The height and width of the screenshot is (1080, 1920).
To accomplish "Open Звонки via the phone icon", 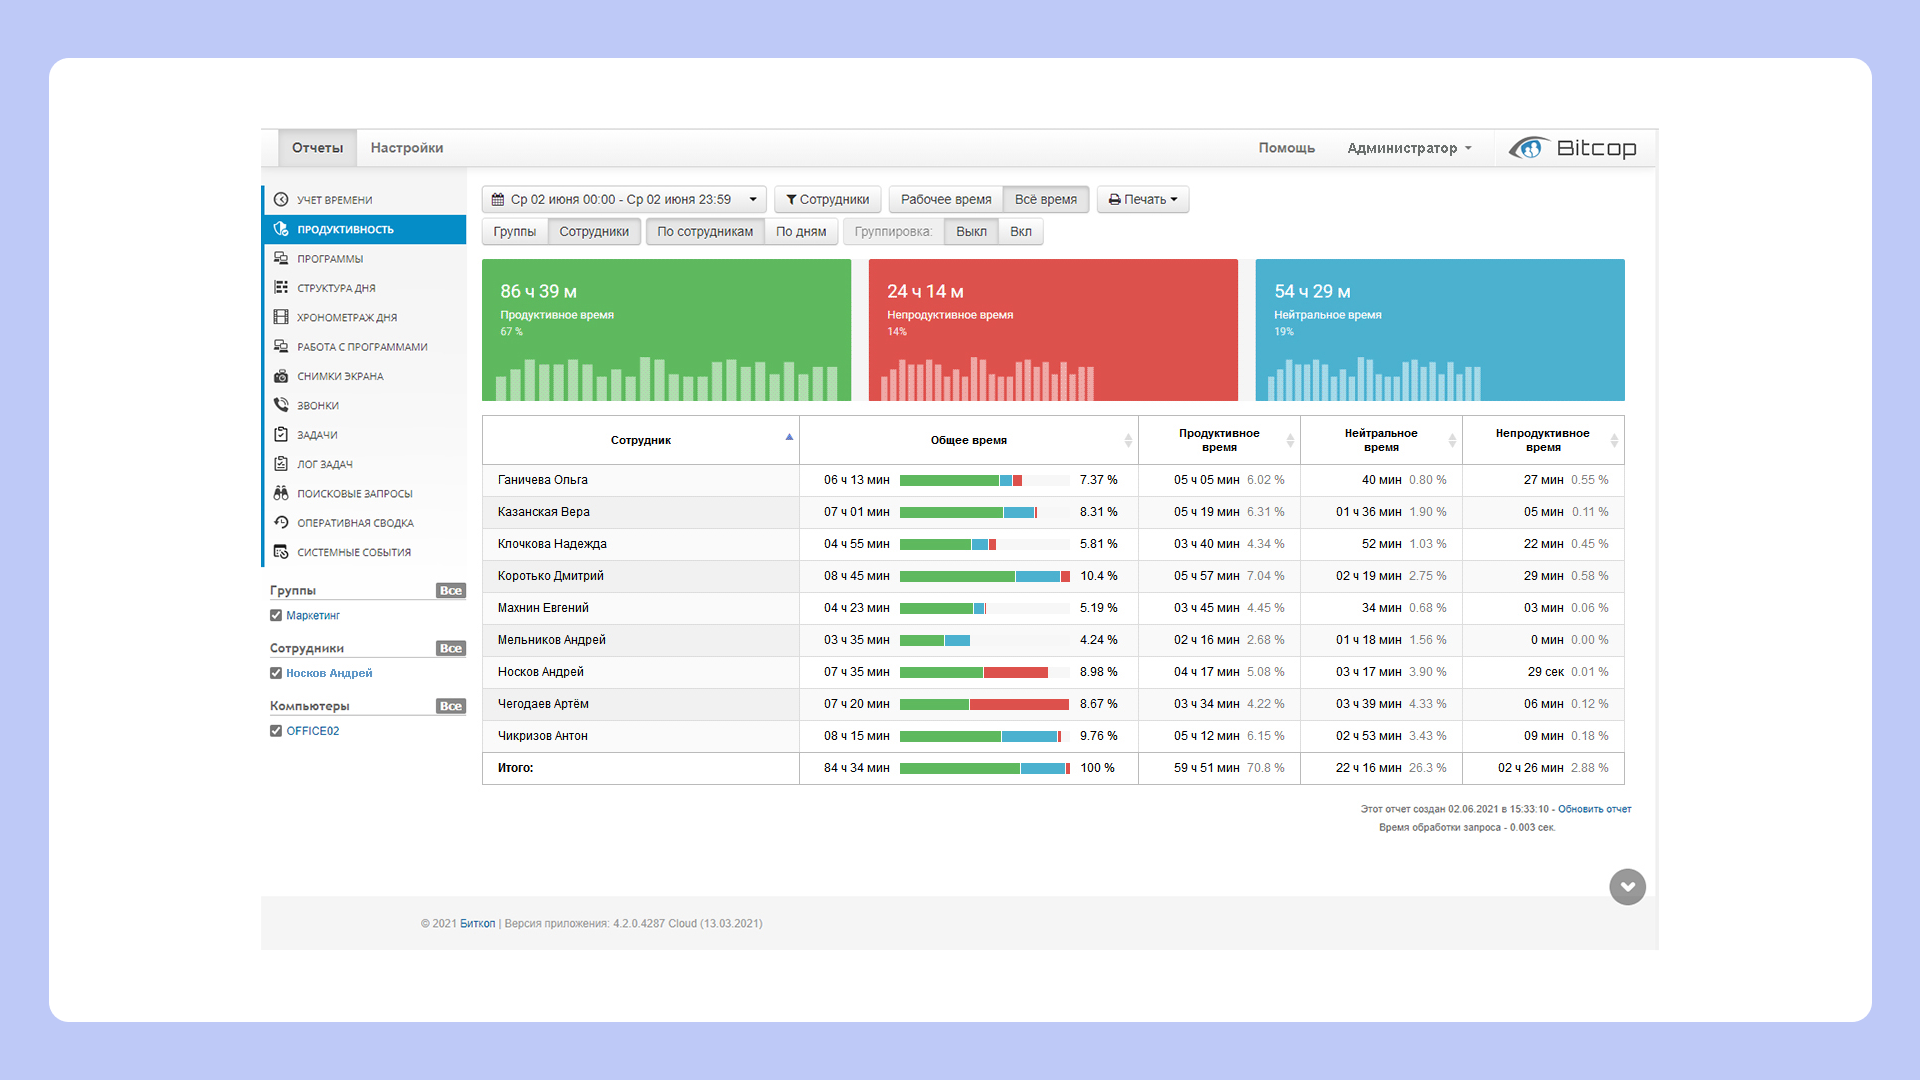I will (x=281, y=405).
